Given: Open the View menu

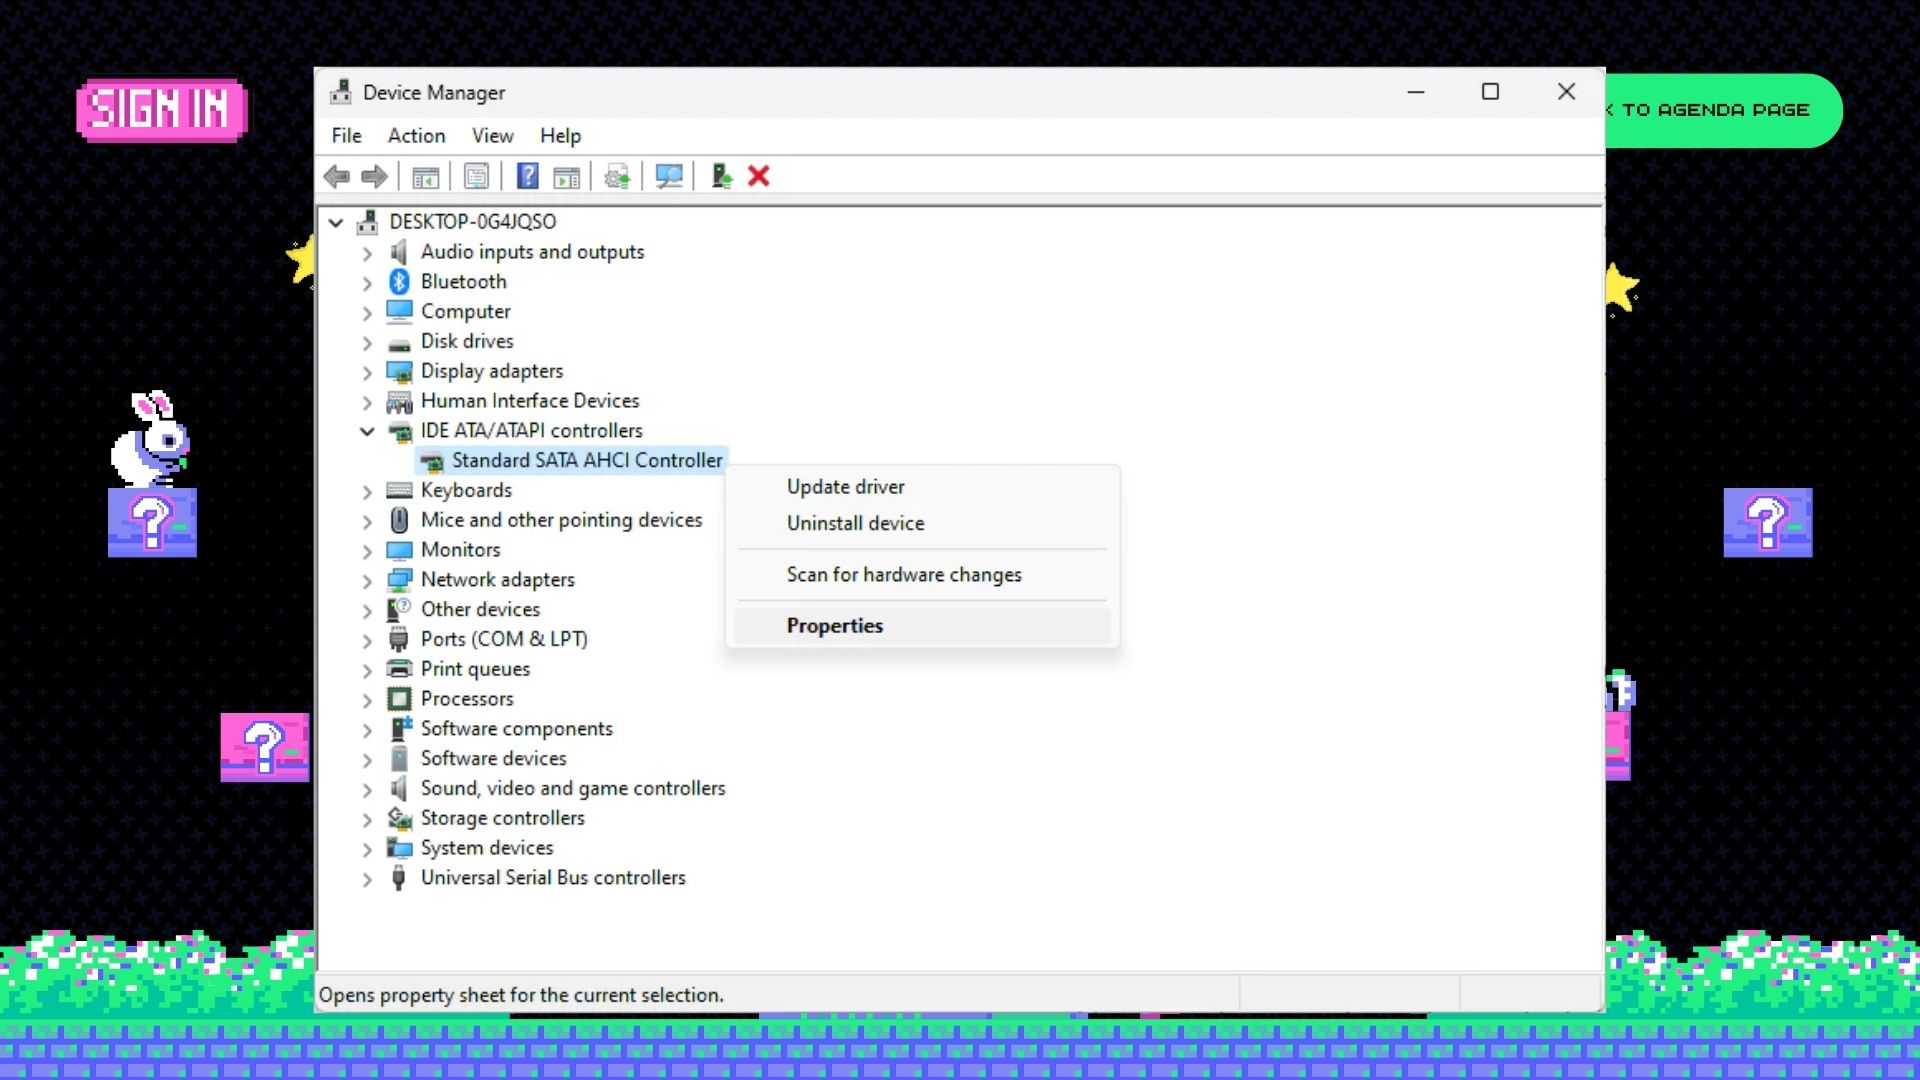Looking at the screenshot, I should (x=493, y=136).
